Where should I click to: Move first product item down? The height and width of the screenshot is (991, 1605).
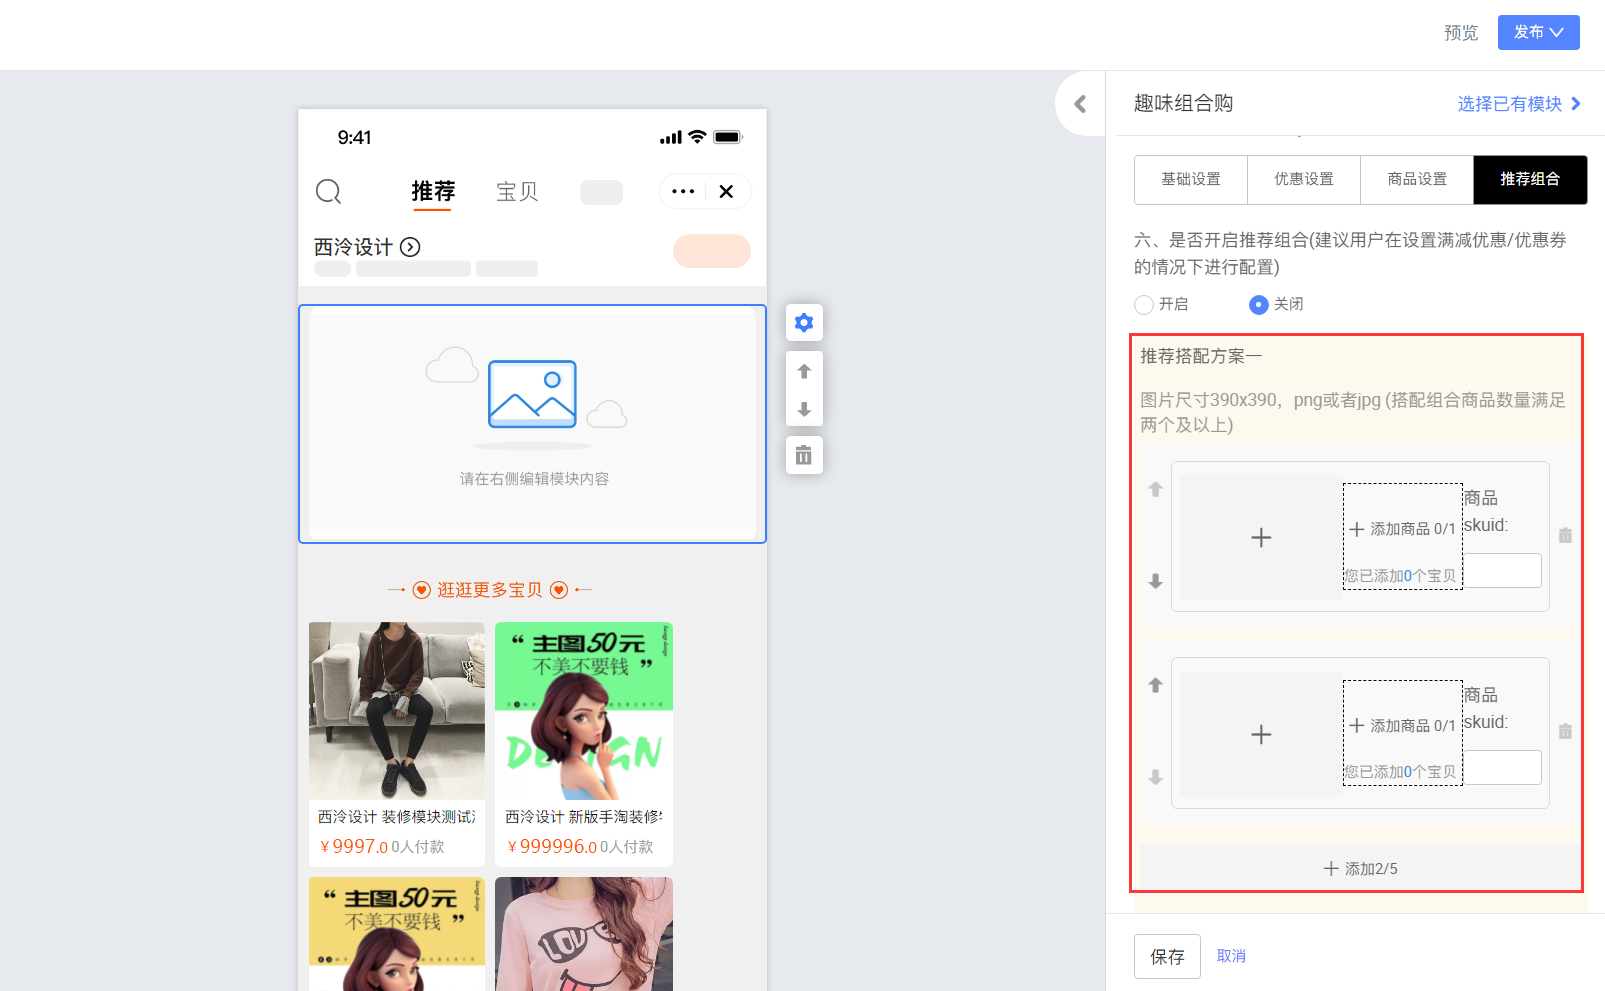[x=1156, y=581]
